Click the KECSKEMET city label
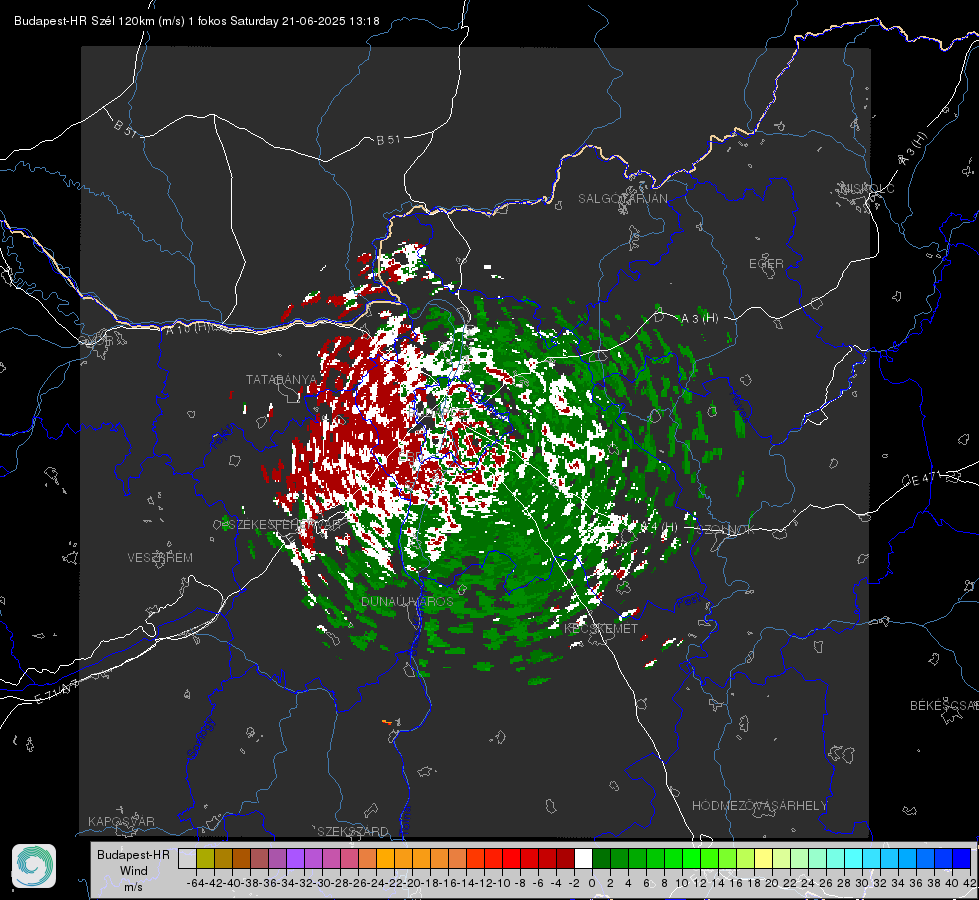979x900 pixels. point(601,628)
